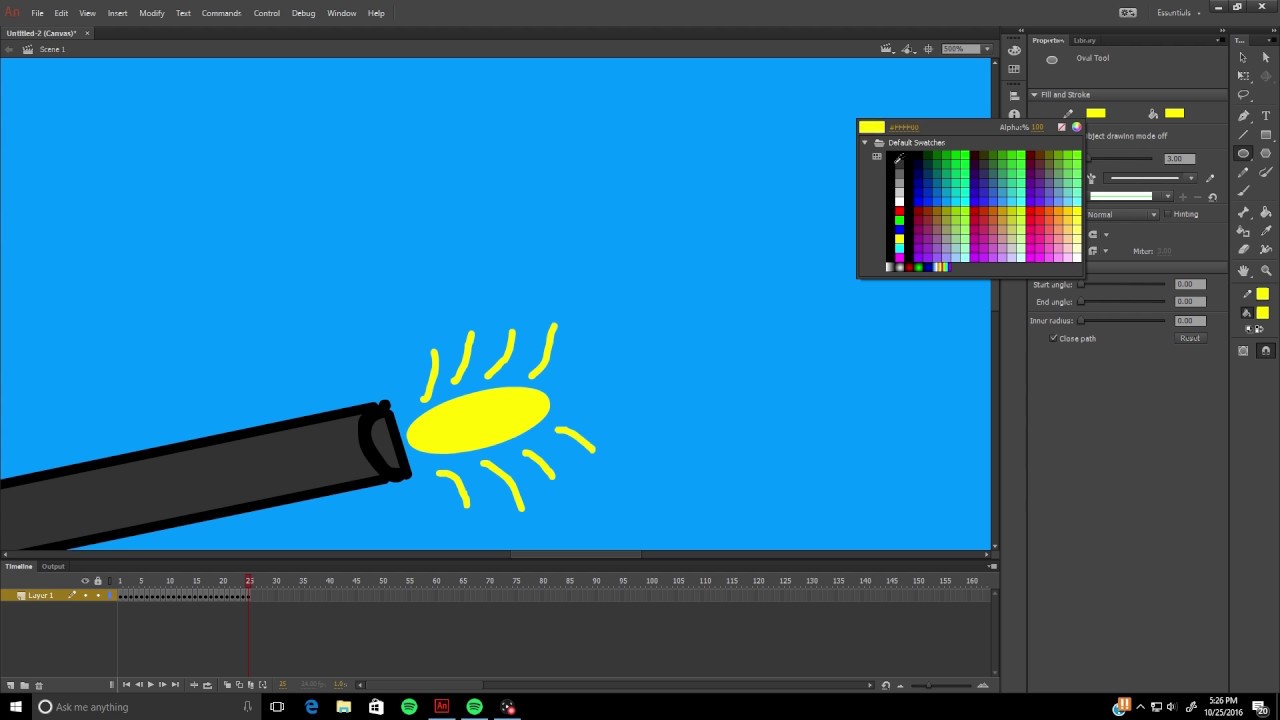Select the Line tool

pos(1243,135)
